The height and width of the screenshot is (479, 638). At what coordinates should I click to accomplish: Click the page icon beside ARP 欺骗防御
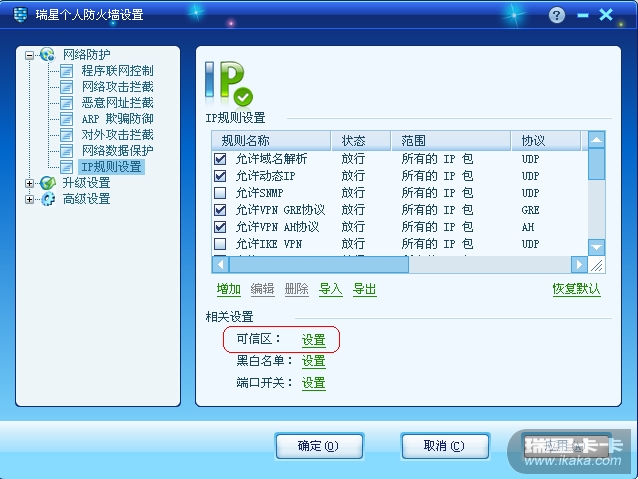(66, 119)
